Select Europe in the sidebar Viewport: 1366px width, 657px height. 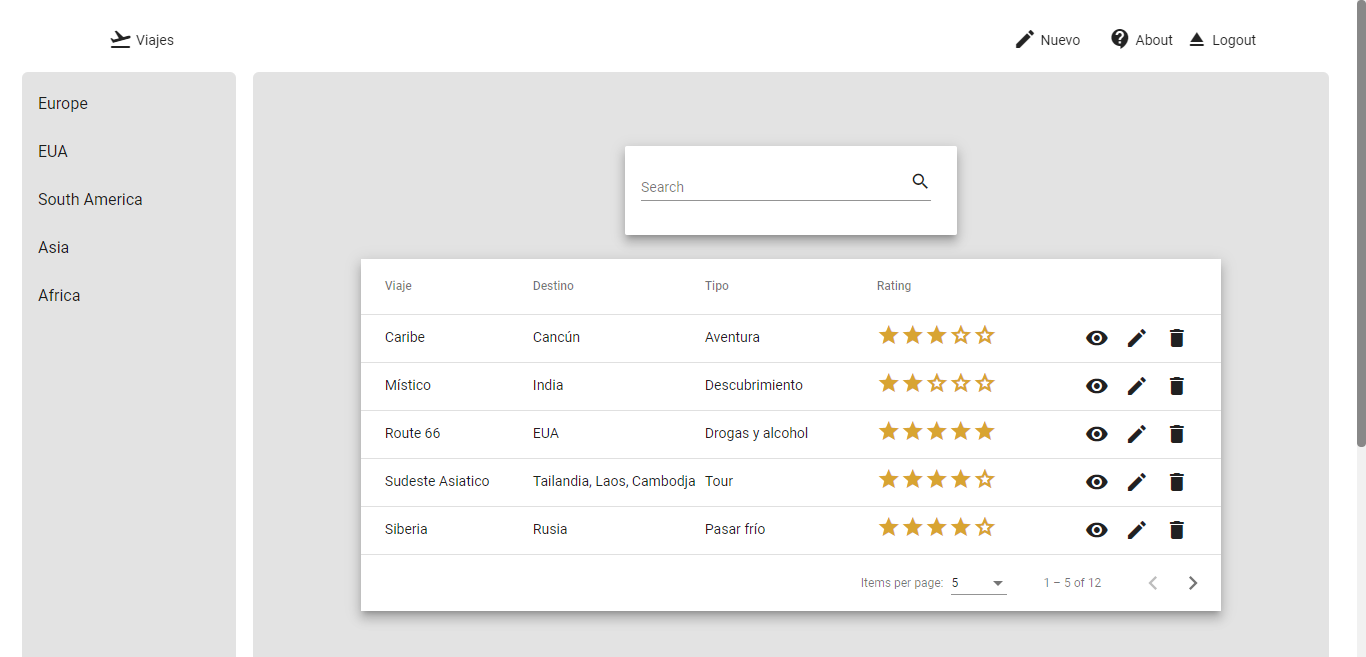pyautogui.click(x=62, y=103)
